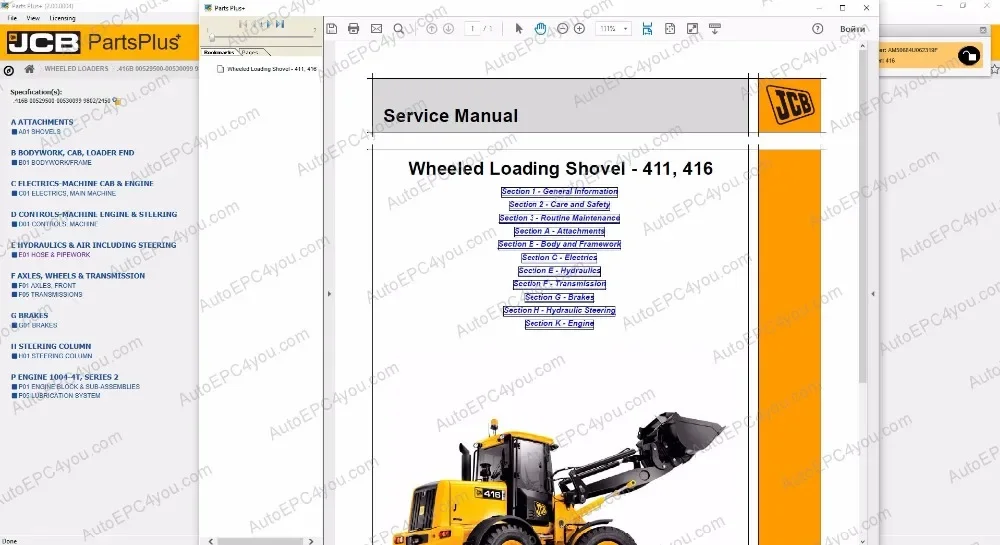Open P02 LUBRICATION SYSTEM section
Image resolution: width=1000 pixels, height=545 pixels.
point(56,395)
